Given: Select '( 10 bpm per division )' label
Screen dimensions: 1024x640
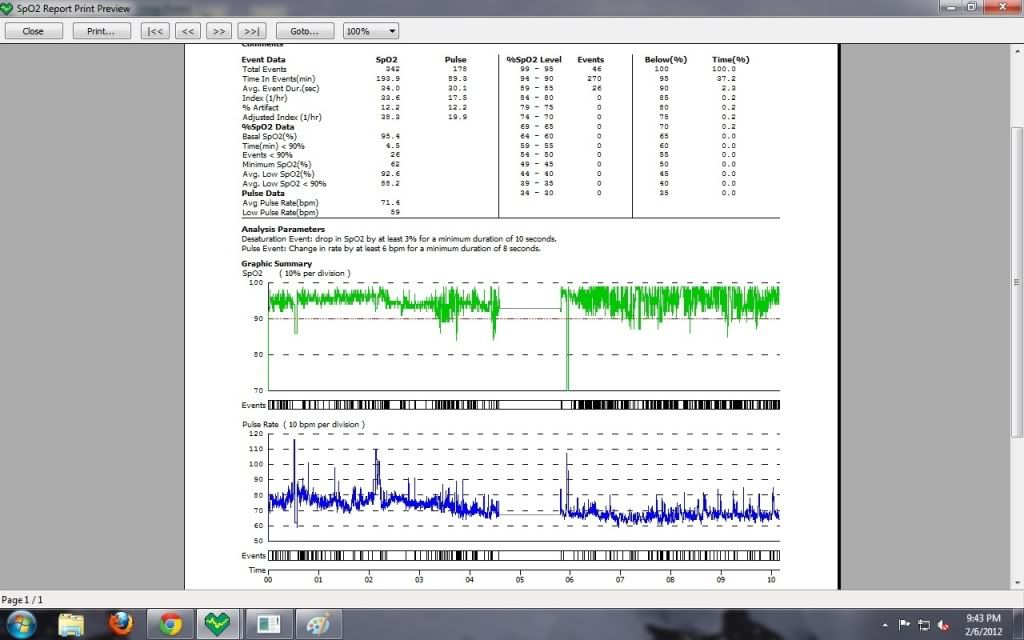Looking at the screenshot, I should coord(324,424).
